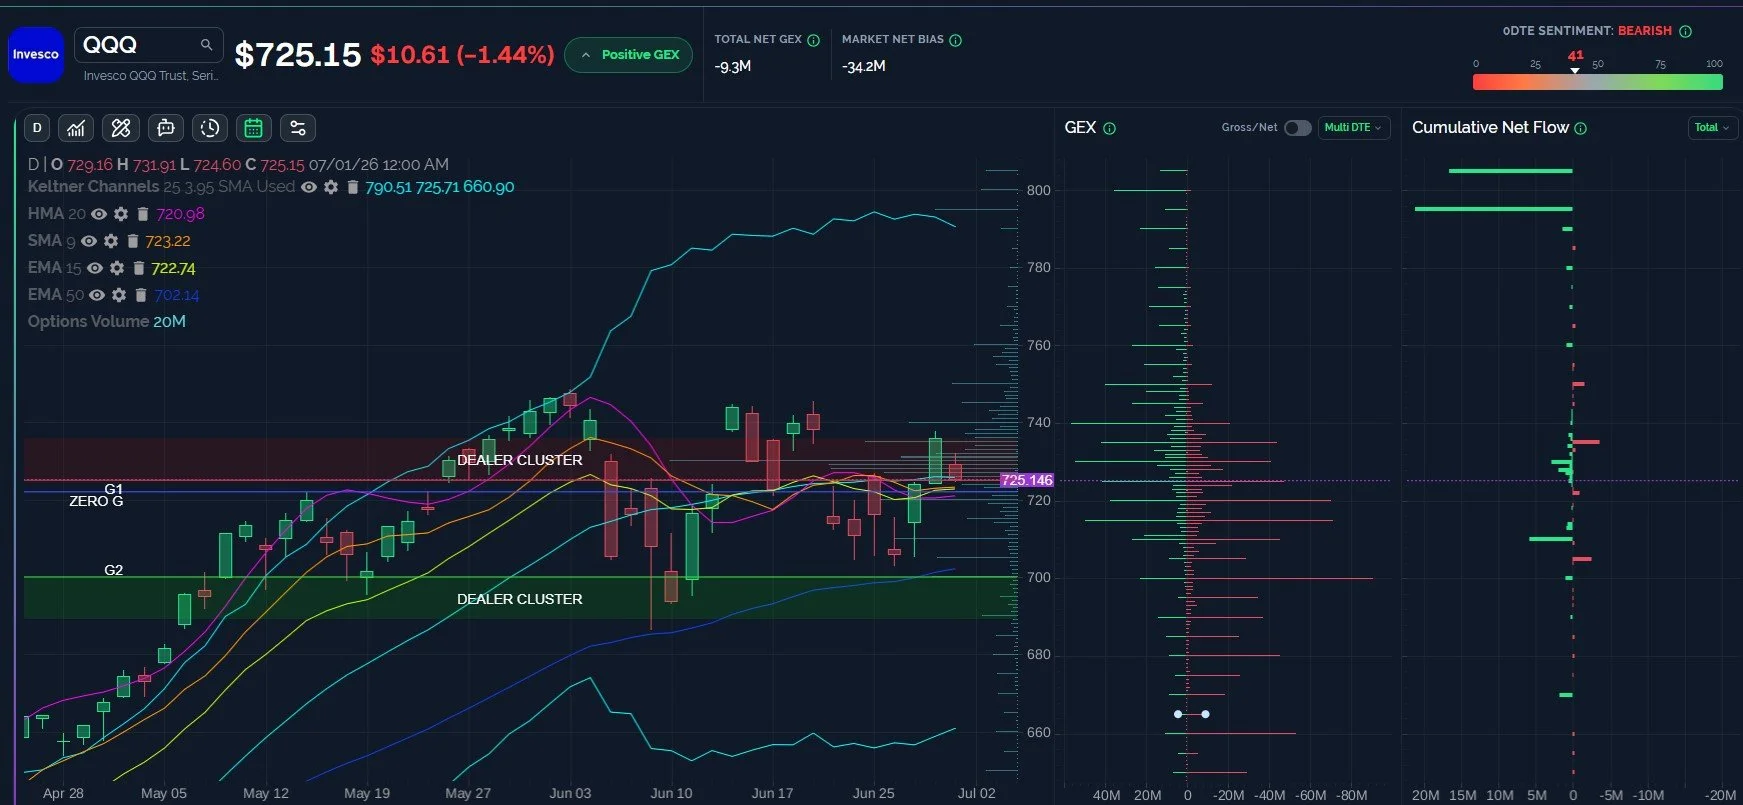This screenshot has width=1743, height=805.
Task: Hide the SMA 9 indicator
Action: (x=89, y=241)
